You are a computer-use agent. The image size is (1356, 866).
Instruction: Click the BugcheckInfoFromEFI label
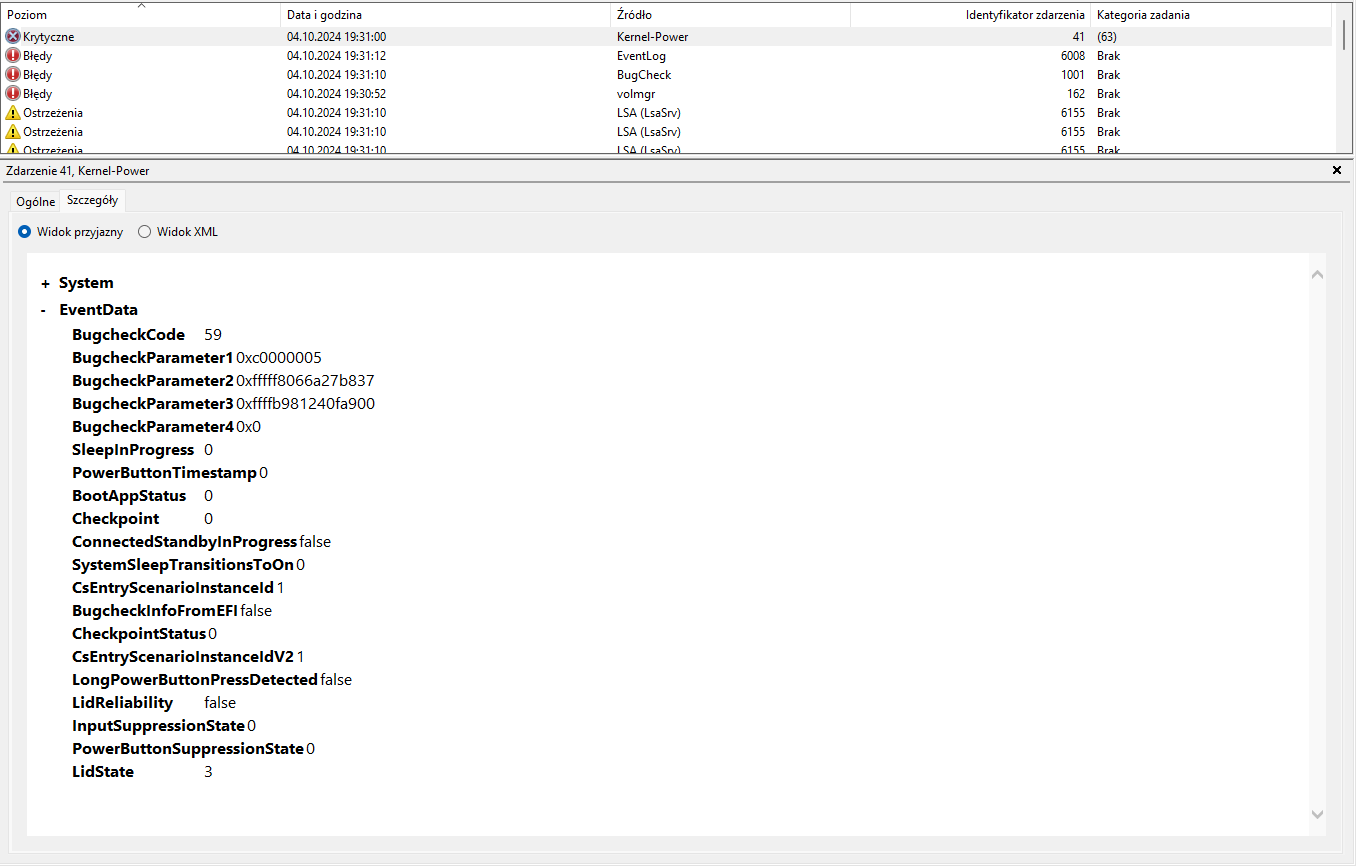click(x=155, y=611)
